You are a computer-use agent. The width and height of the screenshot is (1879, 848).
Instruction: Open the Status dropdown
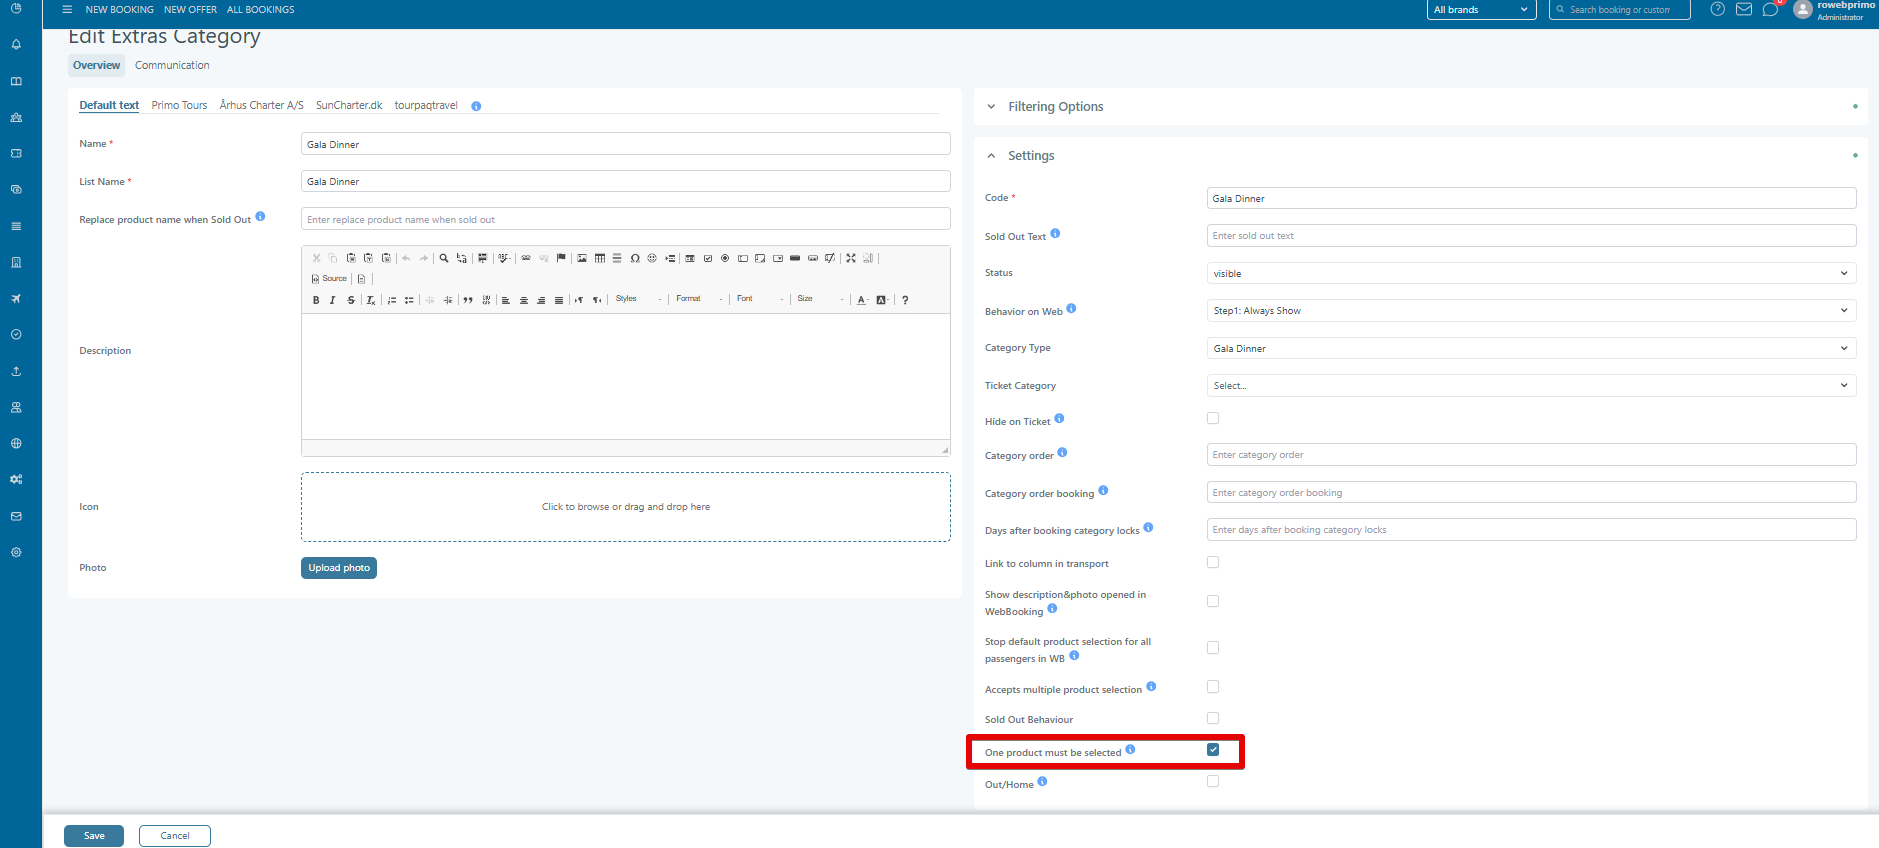point(1530,273)
